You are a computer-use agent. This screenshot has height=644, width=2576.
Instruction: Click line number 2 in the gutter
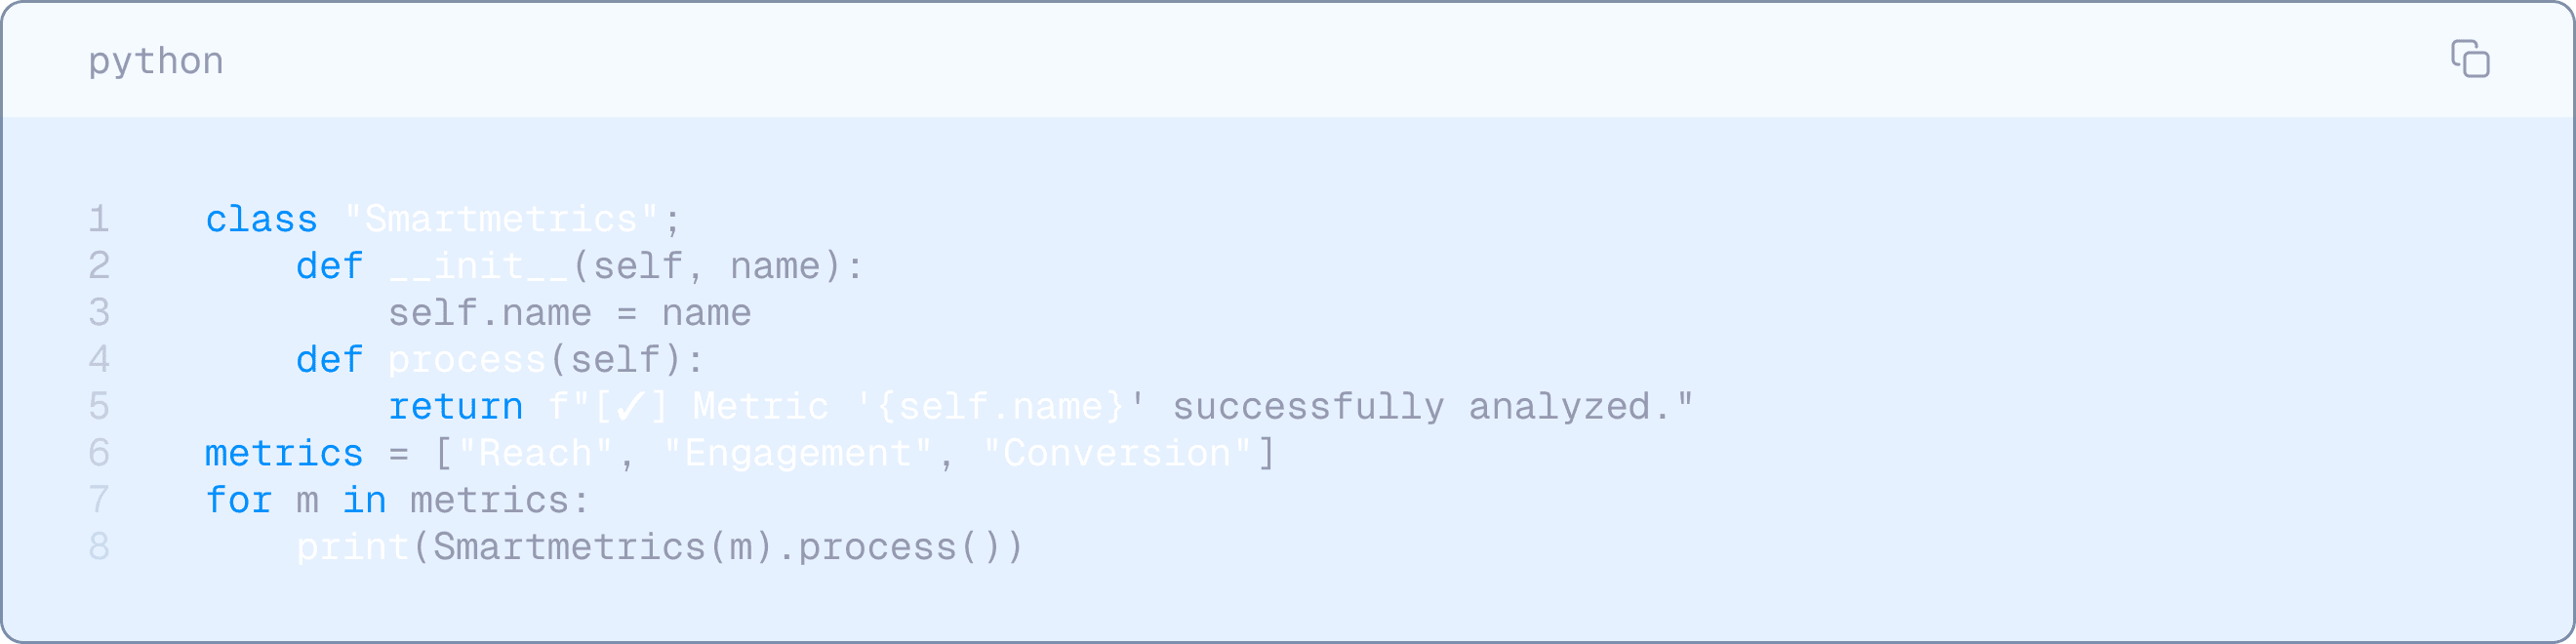click(x=99, y=266)
